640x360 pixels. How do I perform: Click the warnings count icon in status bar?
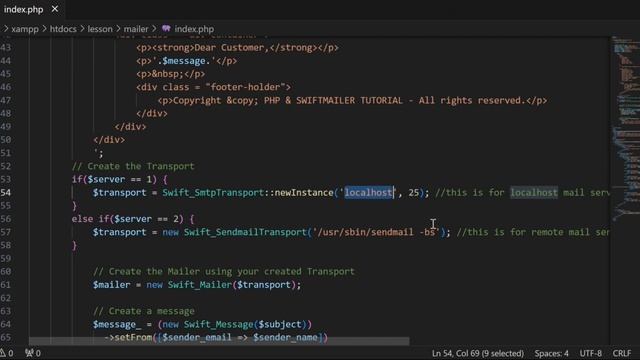coord(7,353)
